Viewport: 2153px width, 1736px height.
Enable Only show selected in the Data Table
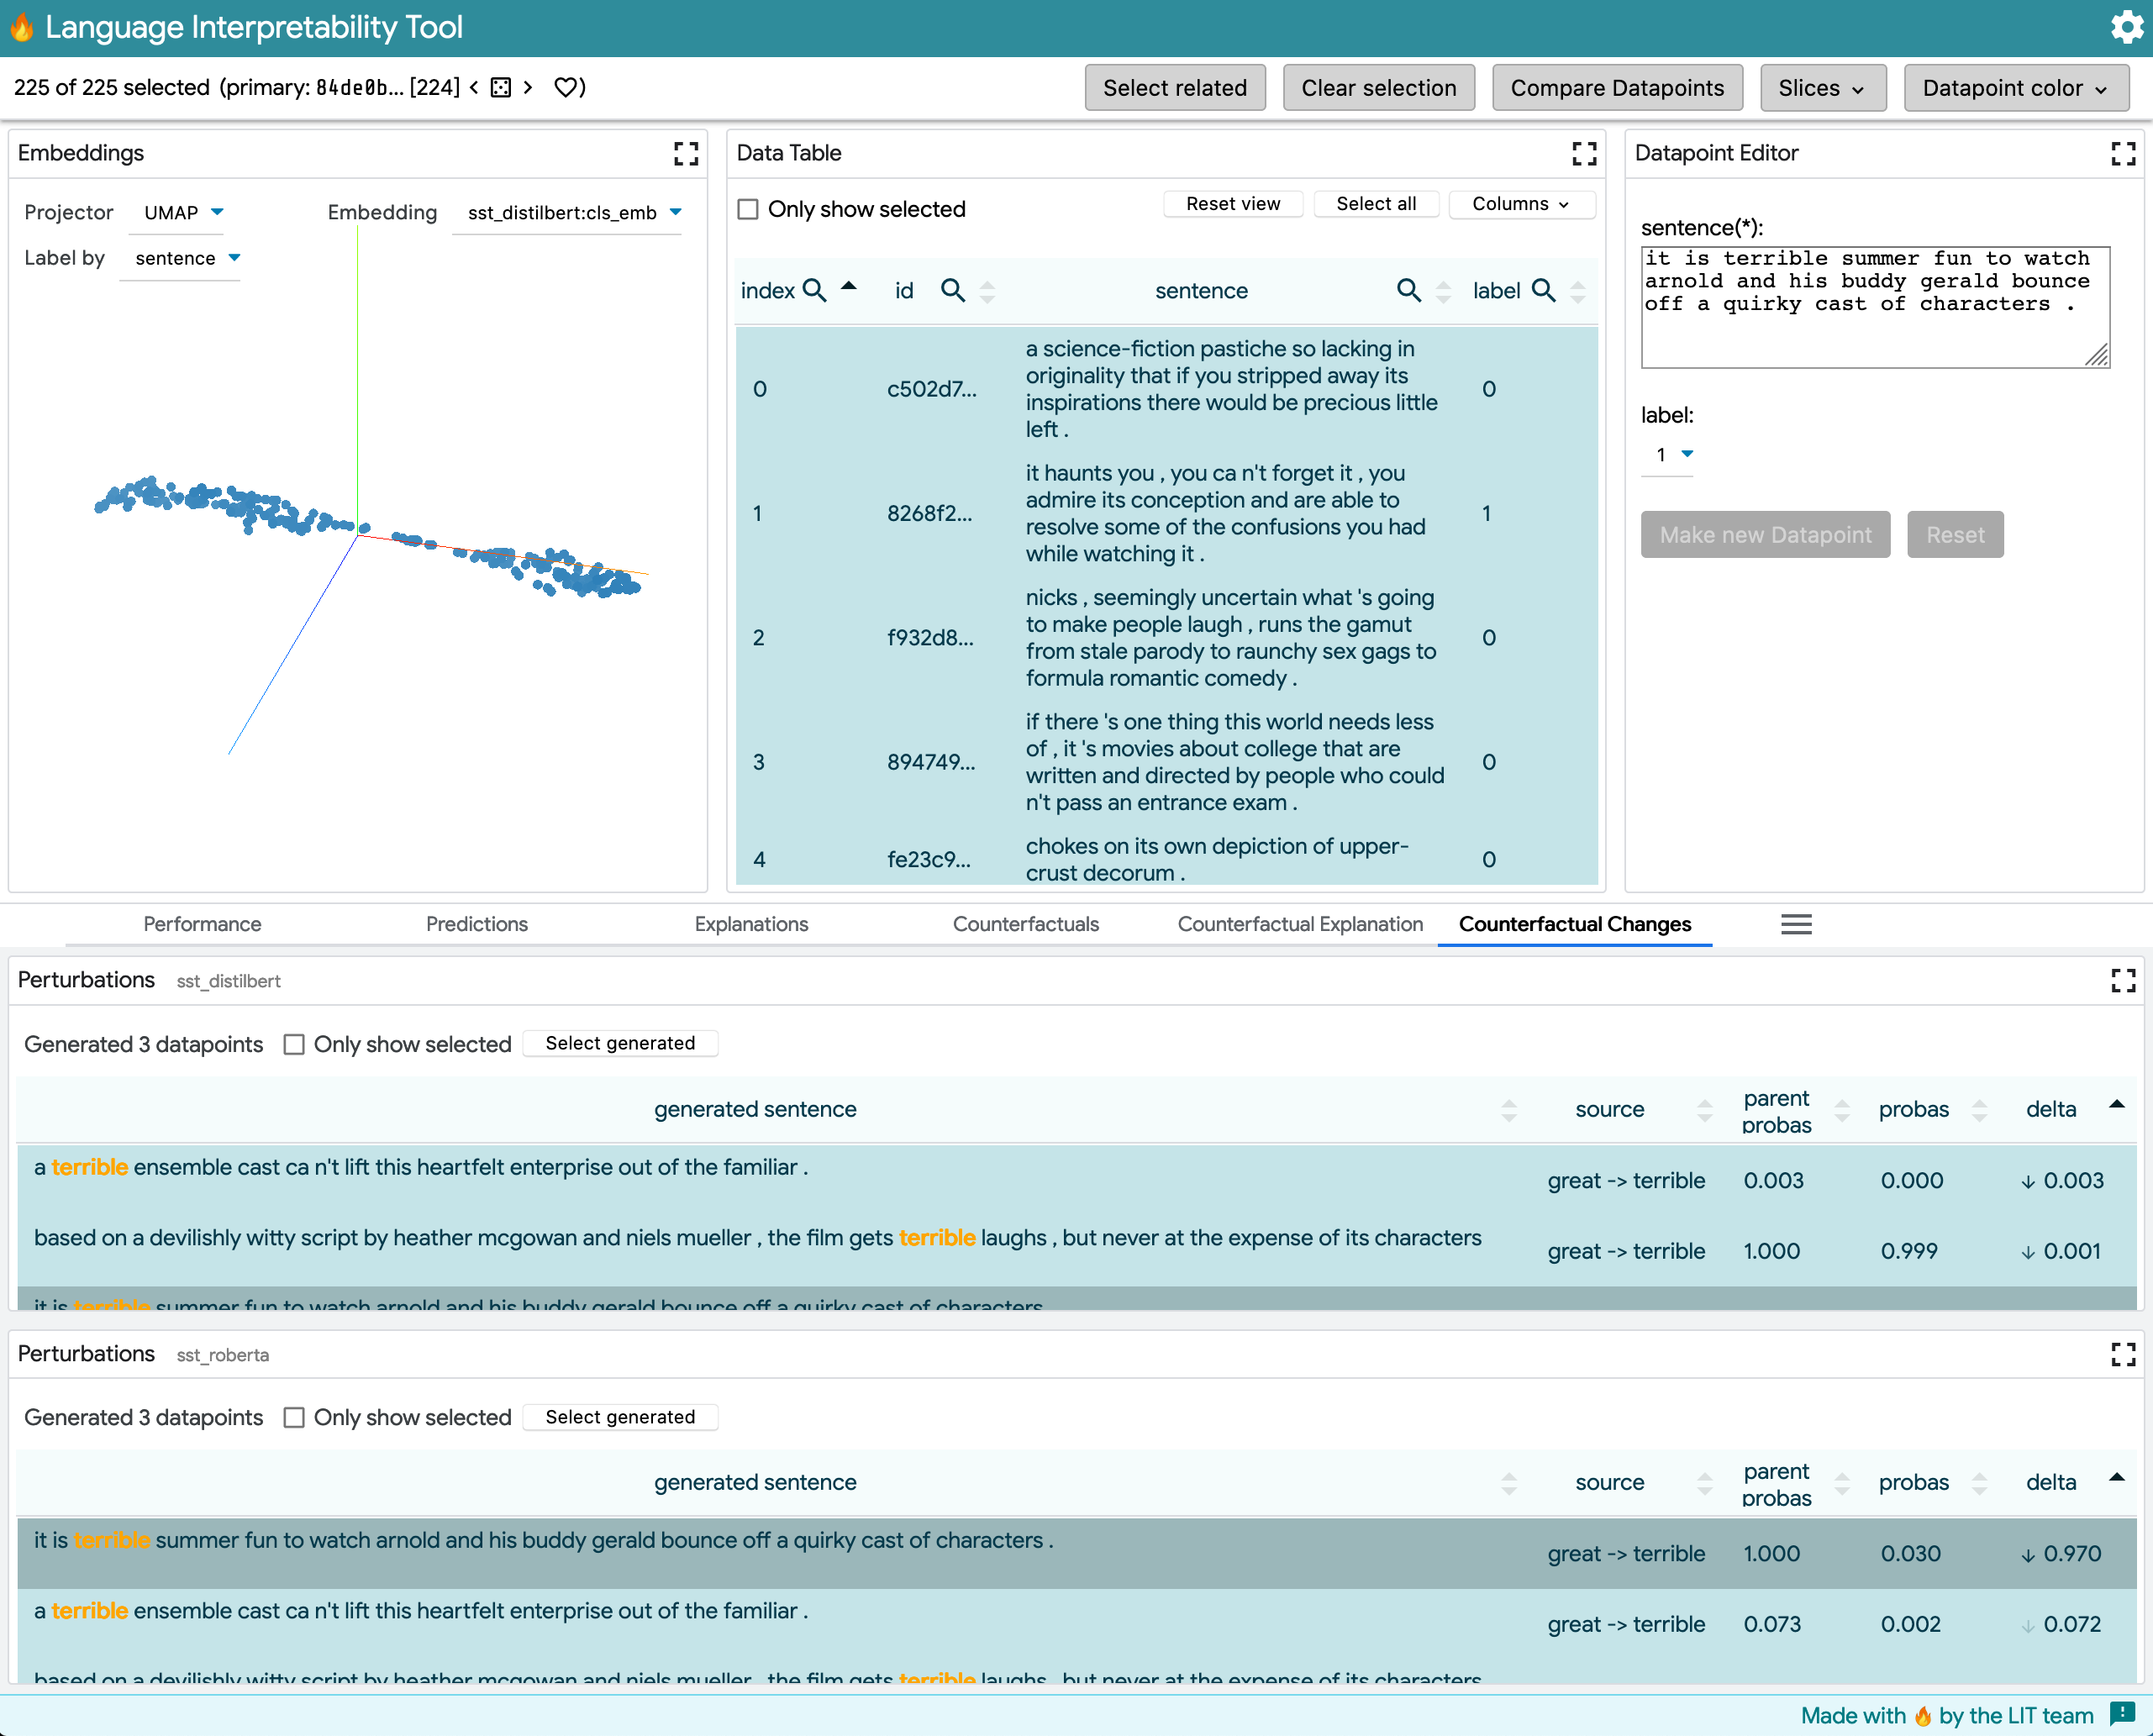[747, 209]
